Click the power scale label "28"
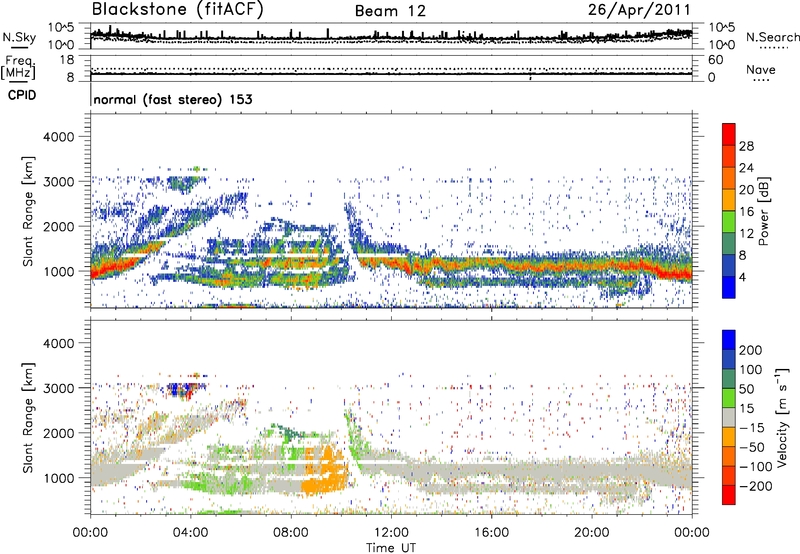800x554 pixels. coord(746,146)
